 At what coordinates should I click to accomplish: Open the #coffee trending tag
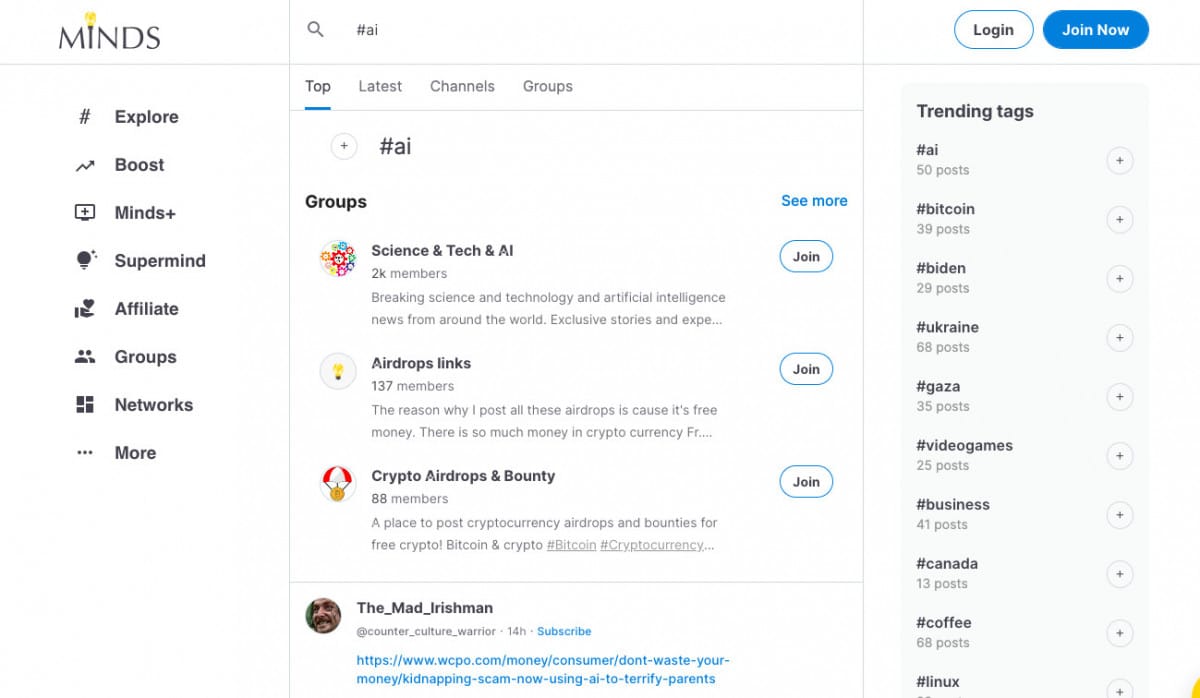[x=944, y=622]
